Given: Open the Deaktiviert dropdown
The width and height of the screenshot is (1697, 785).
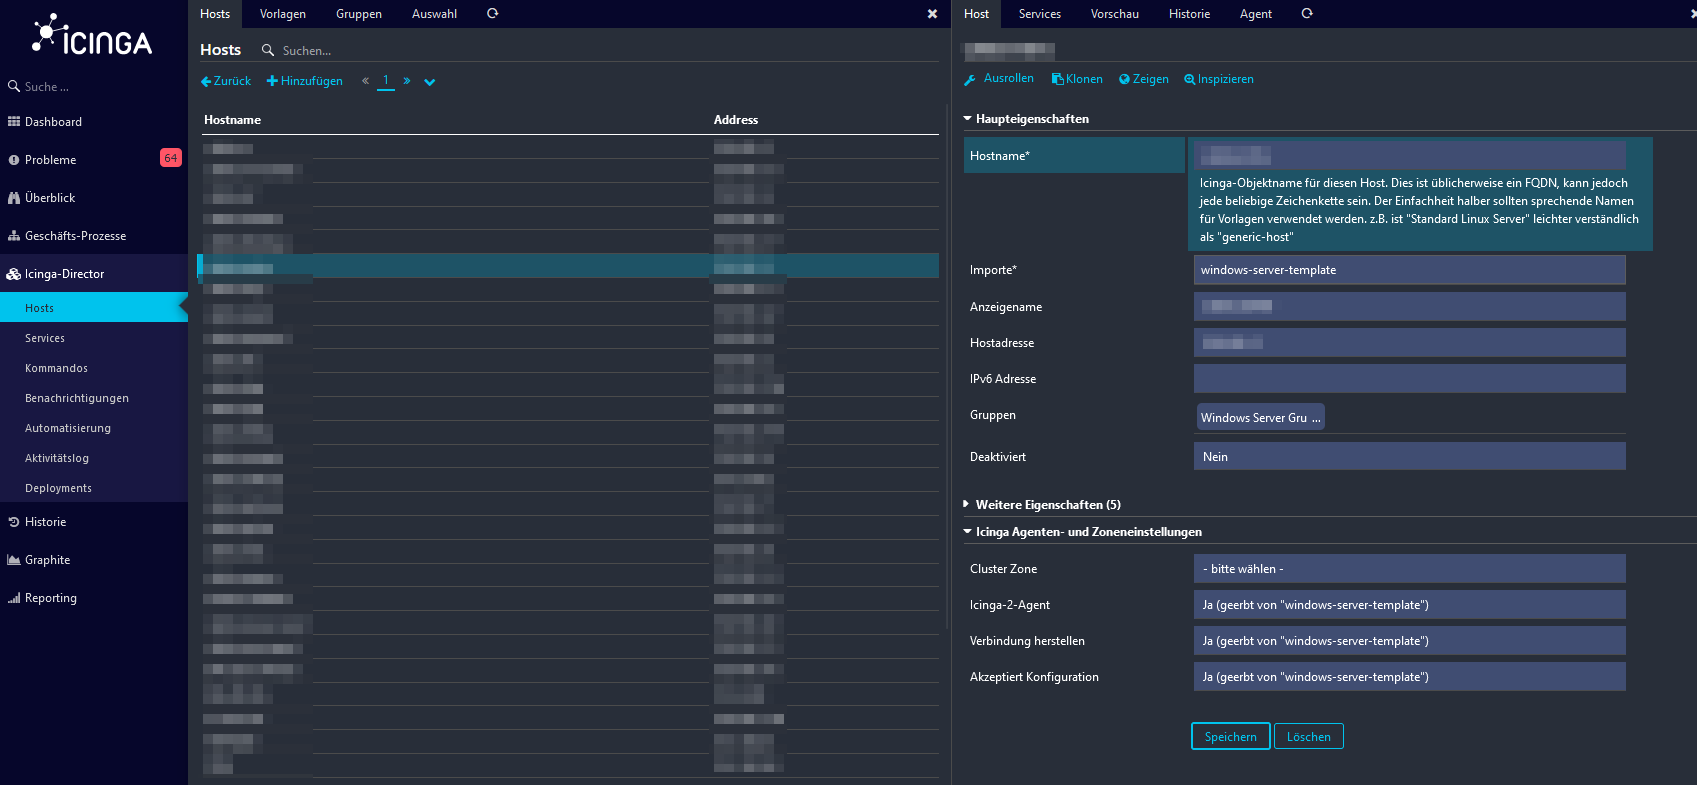Looking at the screenshot, I should 1409,456.
